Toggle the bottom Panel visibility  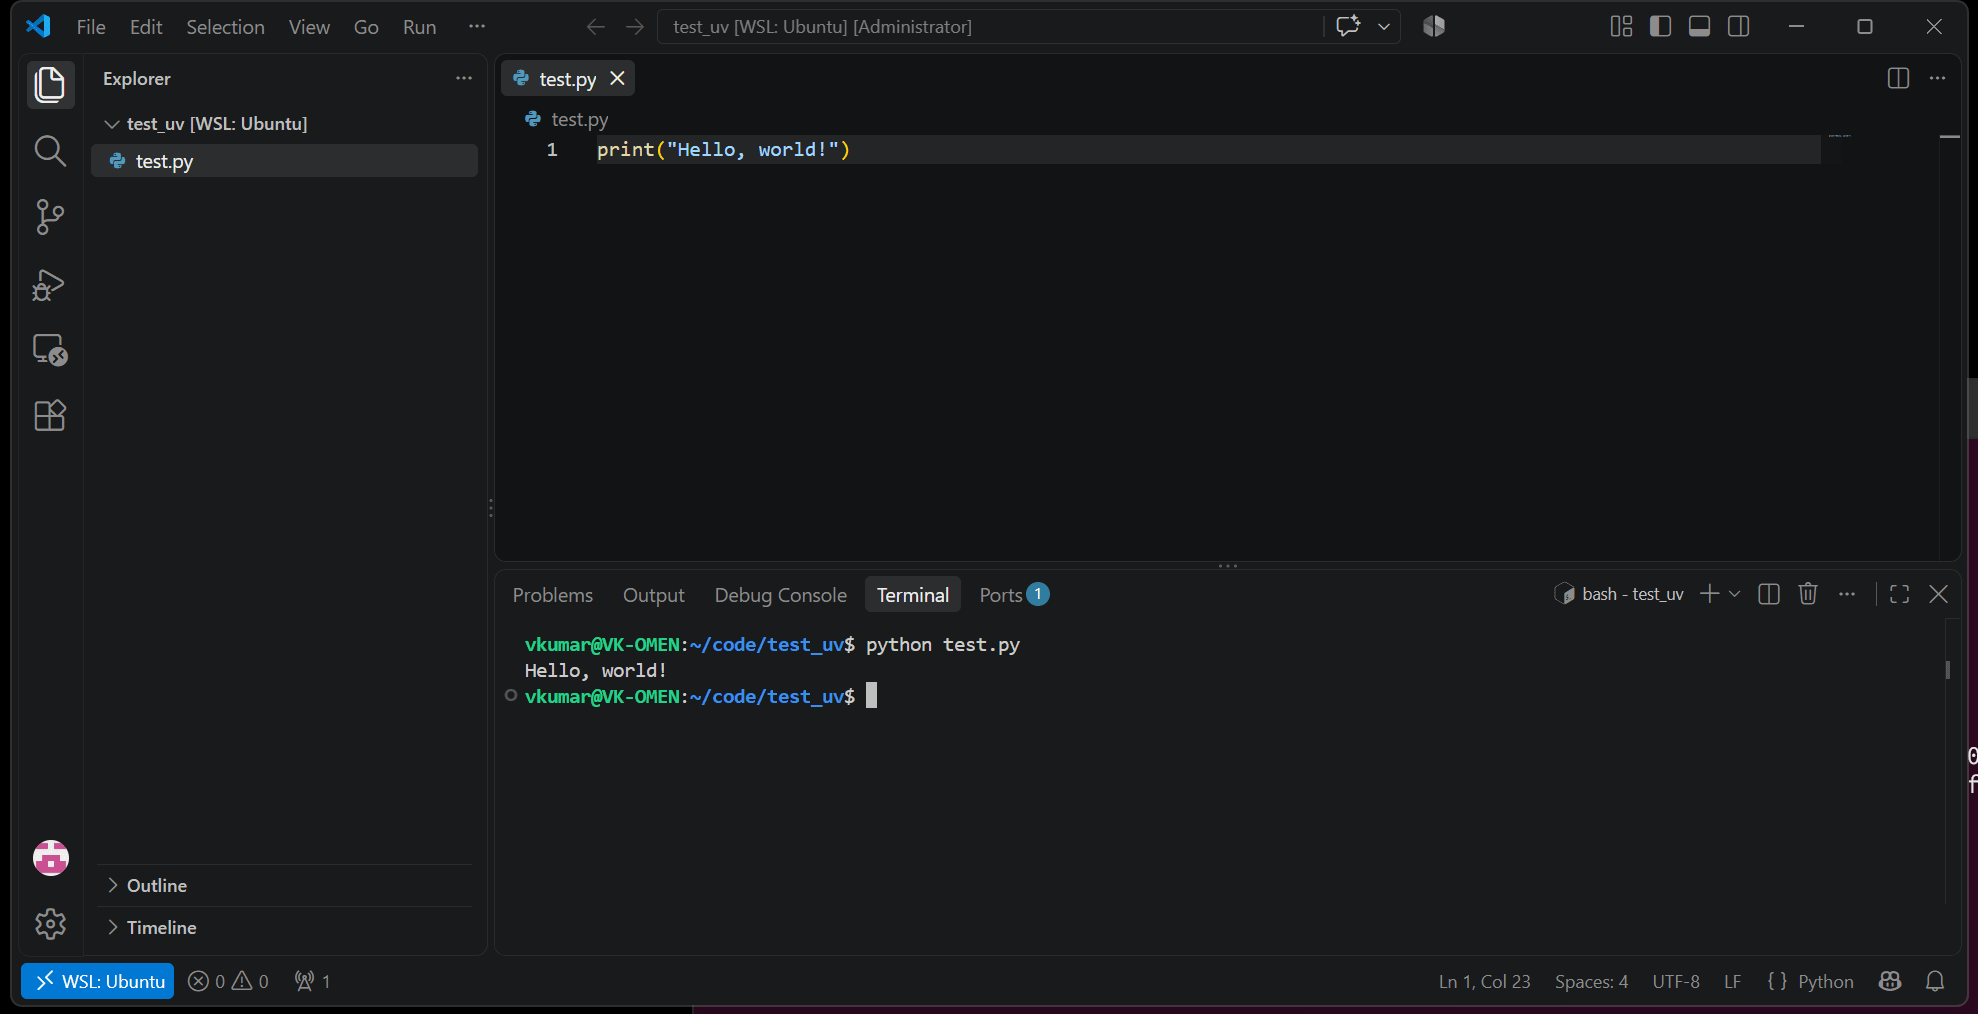(x=1699, y=27)
